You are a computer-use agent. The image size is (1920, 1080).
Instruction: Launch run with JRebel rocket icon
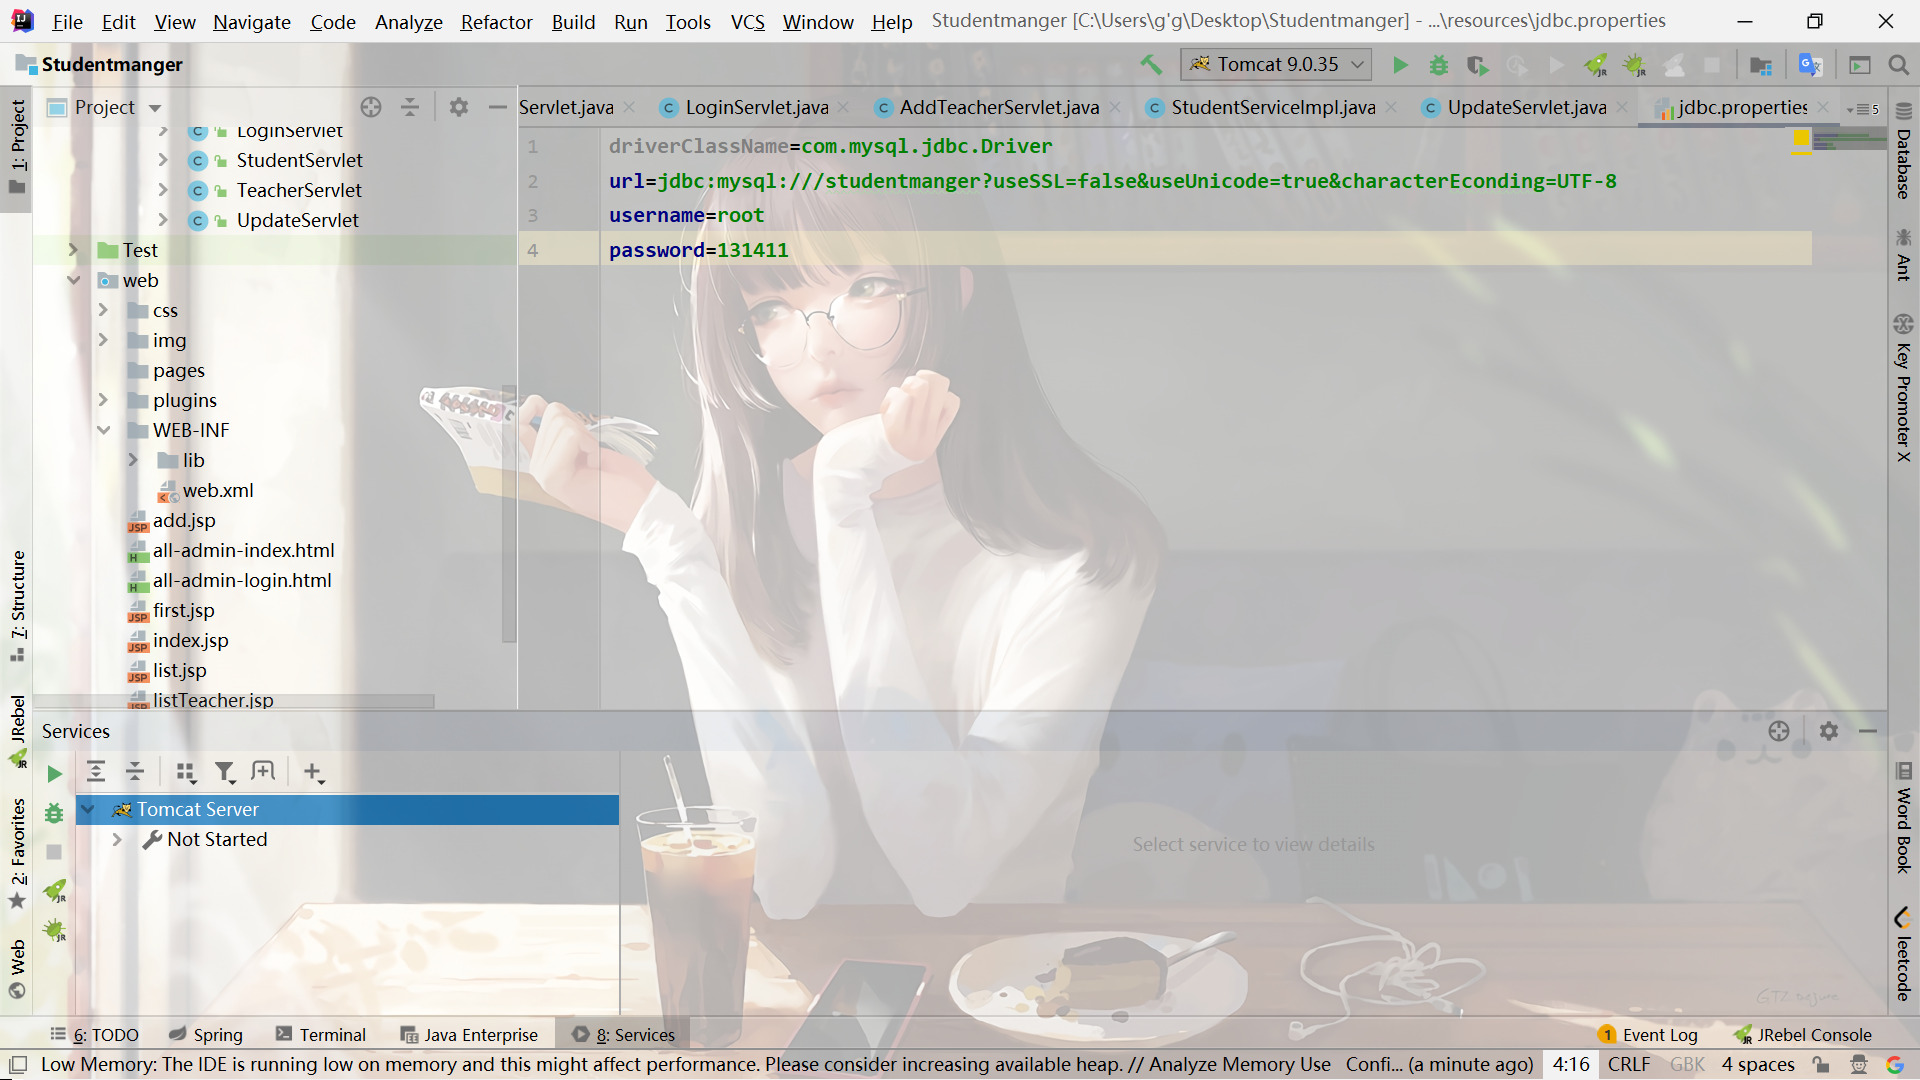(1596, 65)
